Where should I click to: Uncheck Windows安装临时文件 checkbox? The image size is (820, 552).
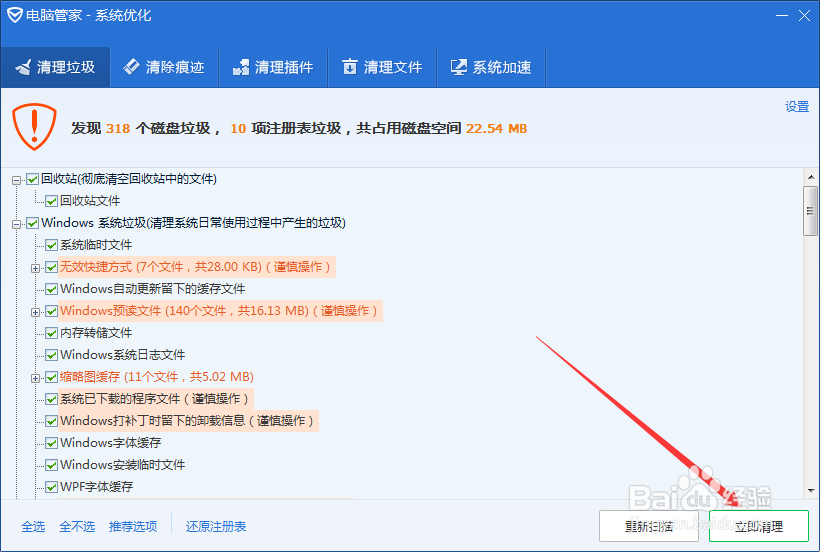[x=51, y=465]
